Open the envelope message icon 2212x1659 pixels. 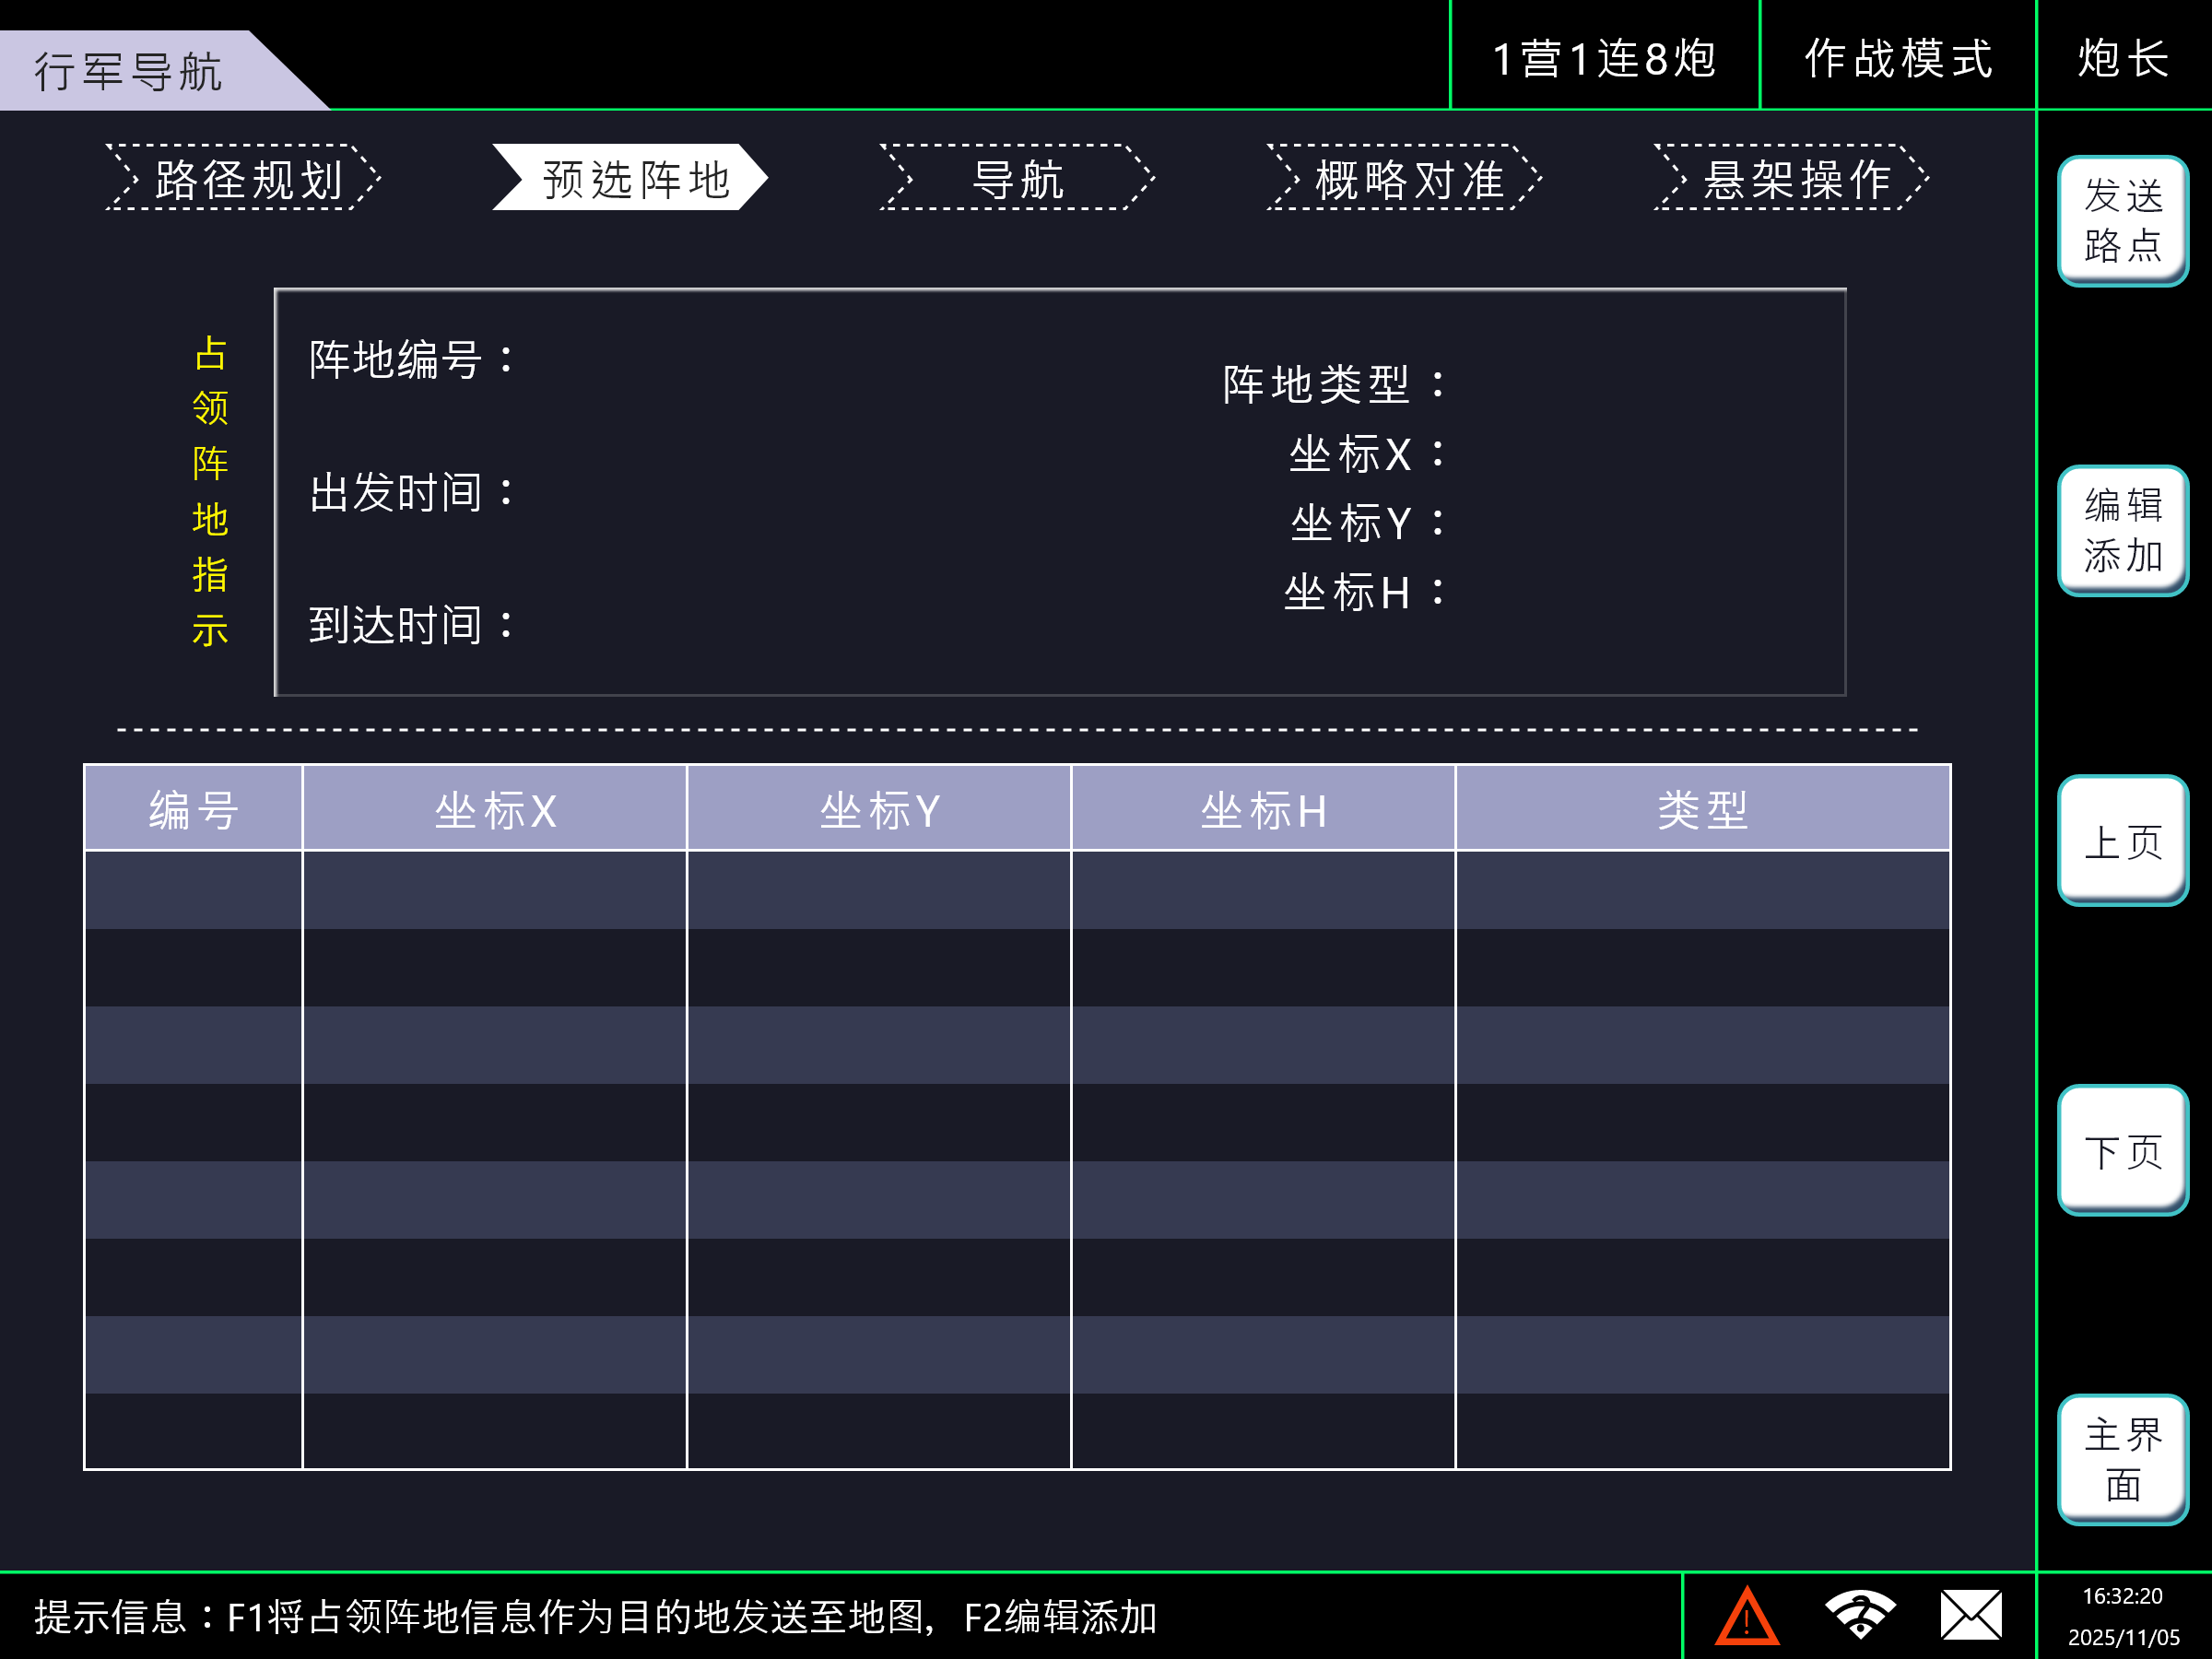coord(1971,1615)
